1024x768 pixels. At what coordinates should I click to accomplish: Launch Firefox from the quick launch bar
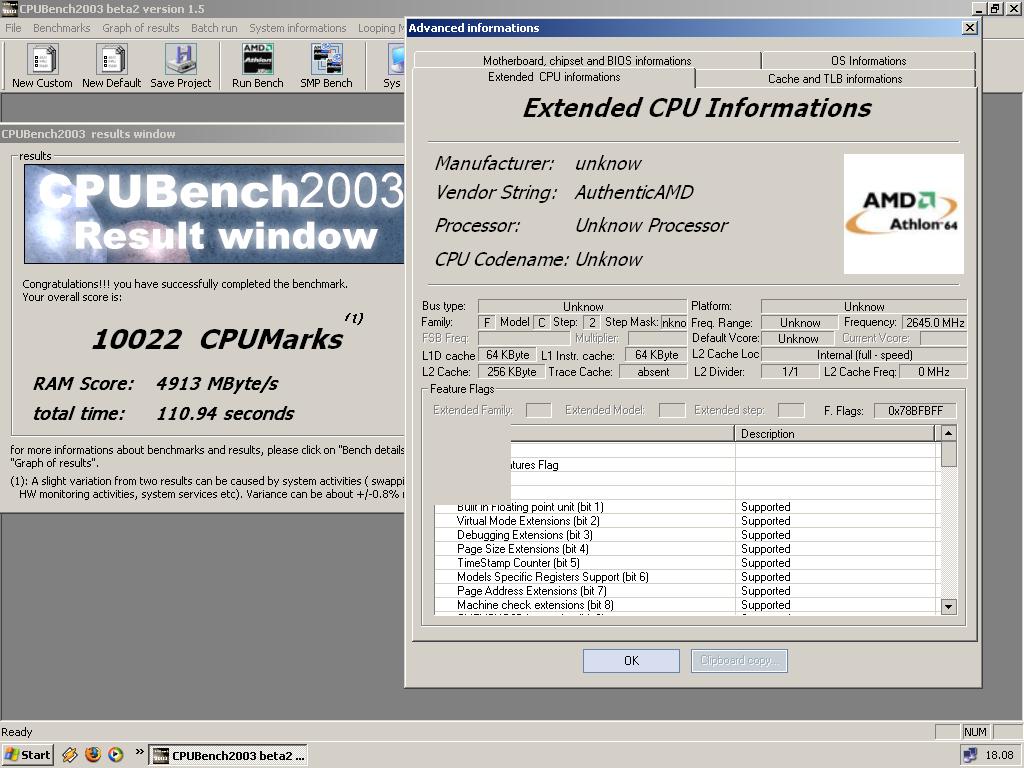[93, 755]
